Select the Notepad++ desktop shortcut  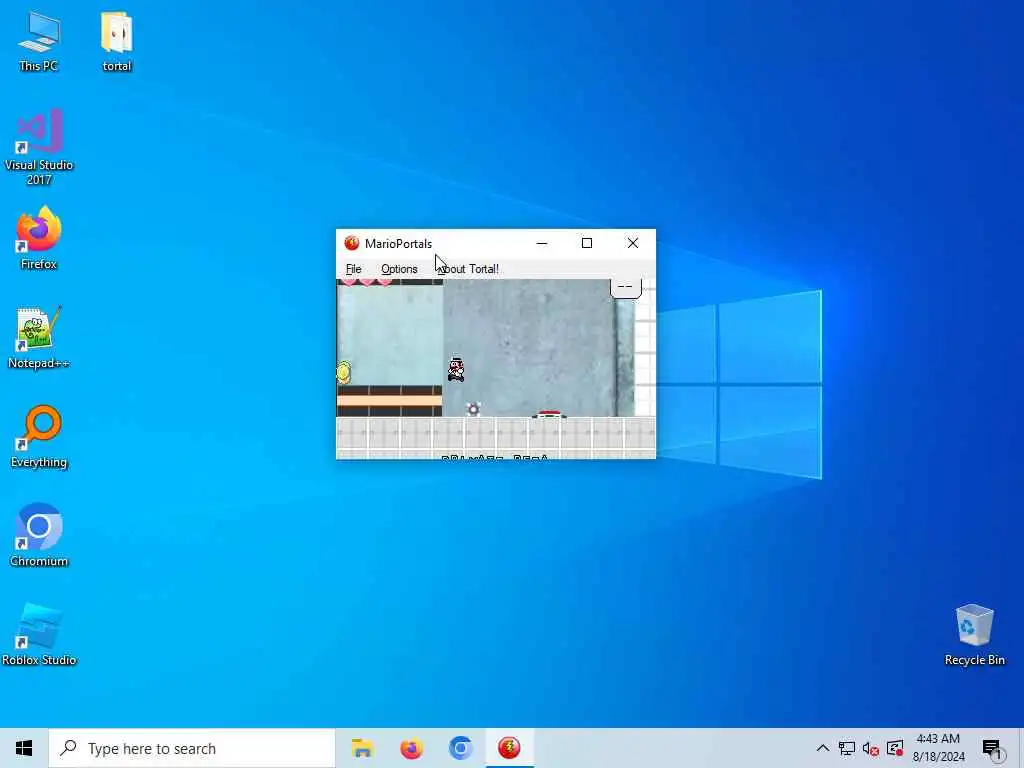[x=39, y=337]
